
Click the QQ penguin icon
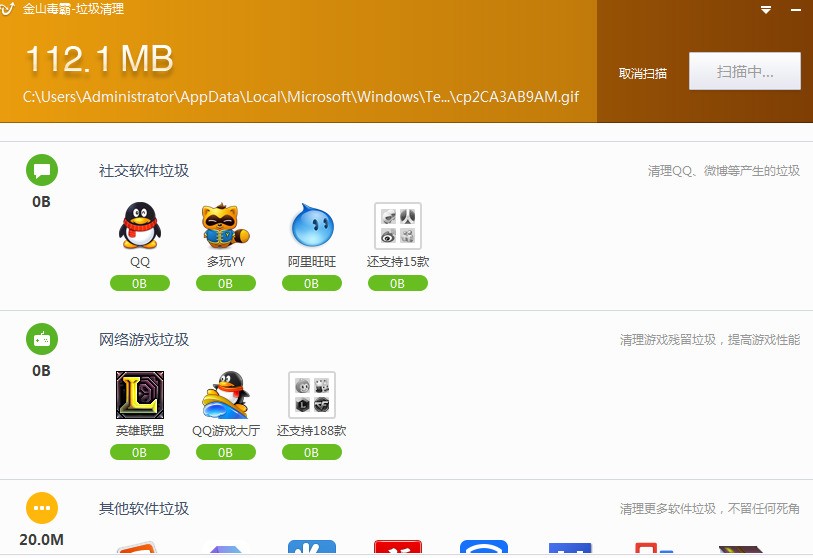coord(139,226)
